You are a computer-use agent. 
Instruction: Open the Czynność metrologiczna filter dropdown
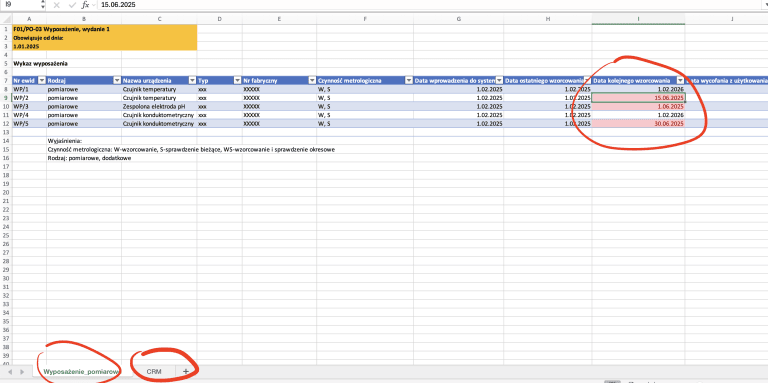(x=409, y=80)
